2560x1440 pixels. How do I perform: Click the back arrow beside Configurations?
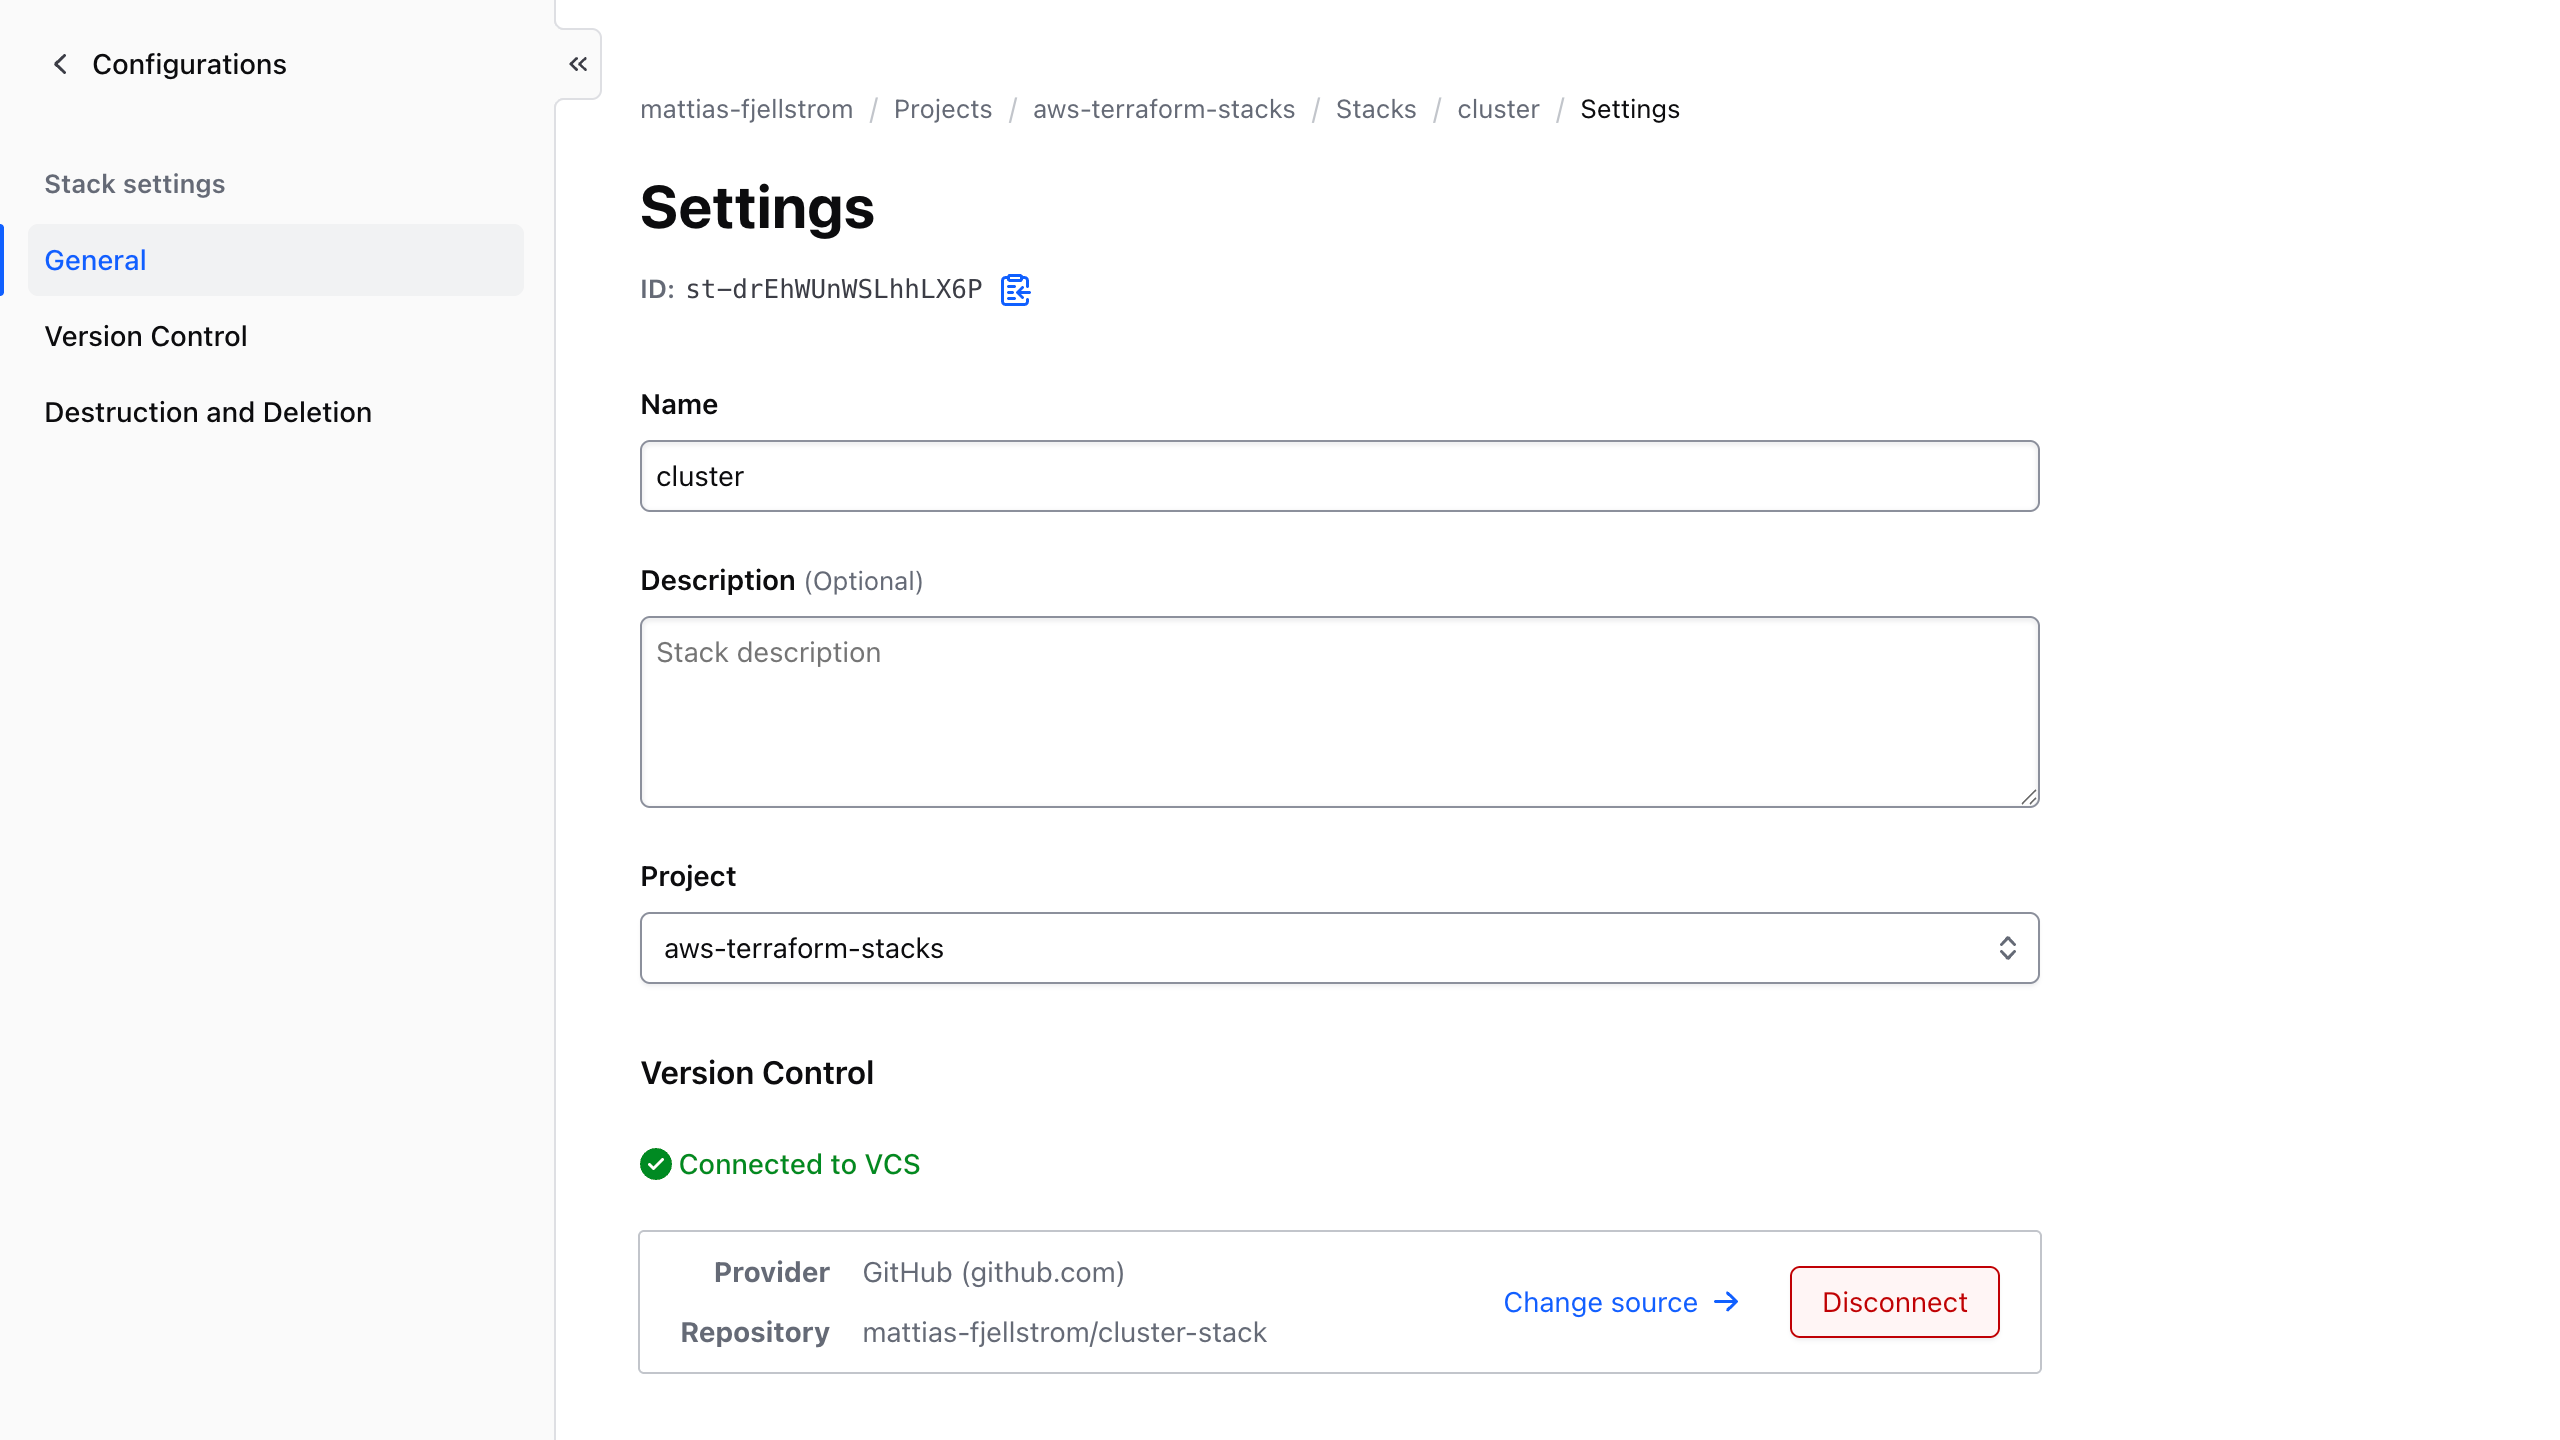(x=60, y=63)
